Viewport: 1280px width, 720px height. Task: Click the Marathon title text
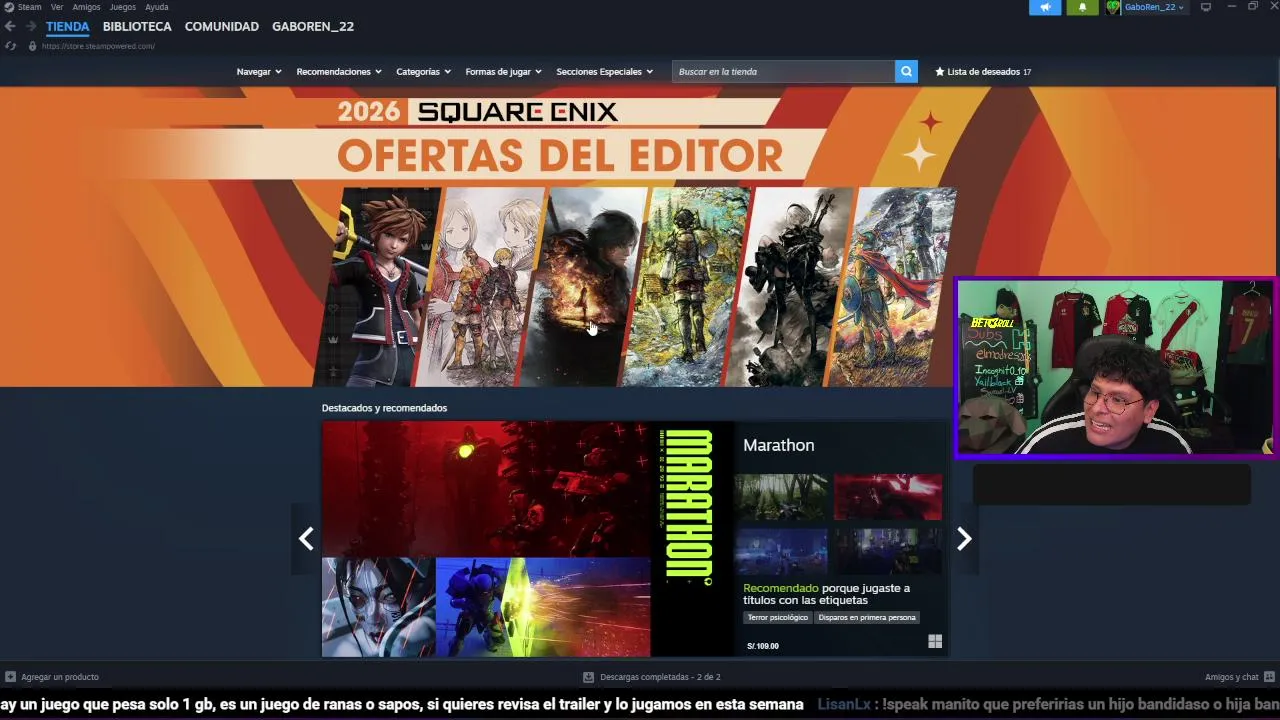(x=779, y=445)
